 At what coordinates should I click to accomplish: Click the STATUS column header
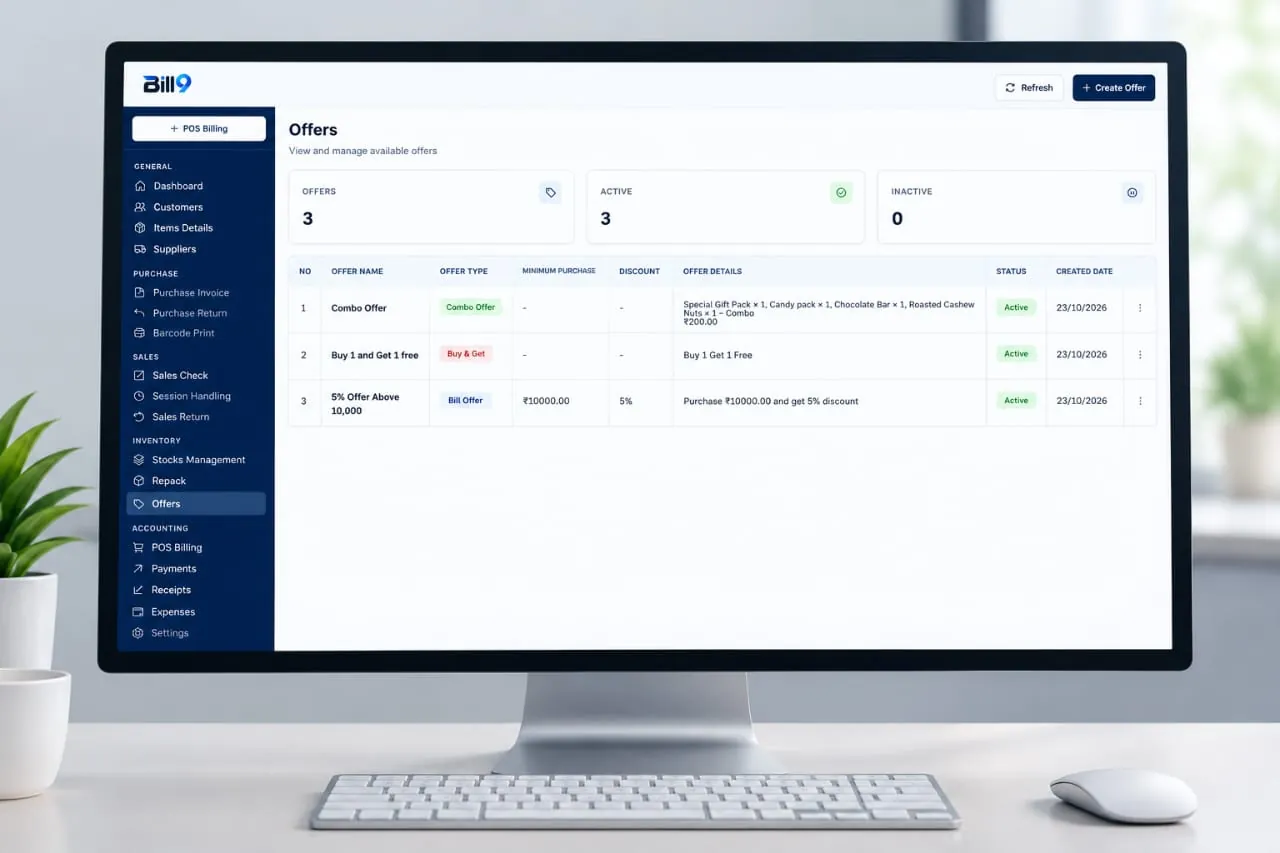click(1011, 271)
